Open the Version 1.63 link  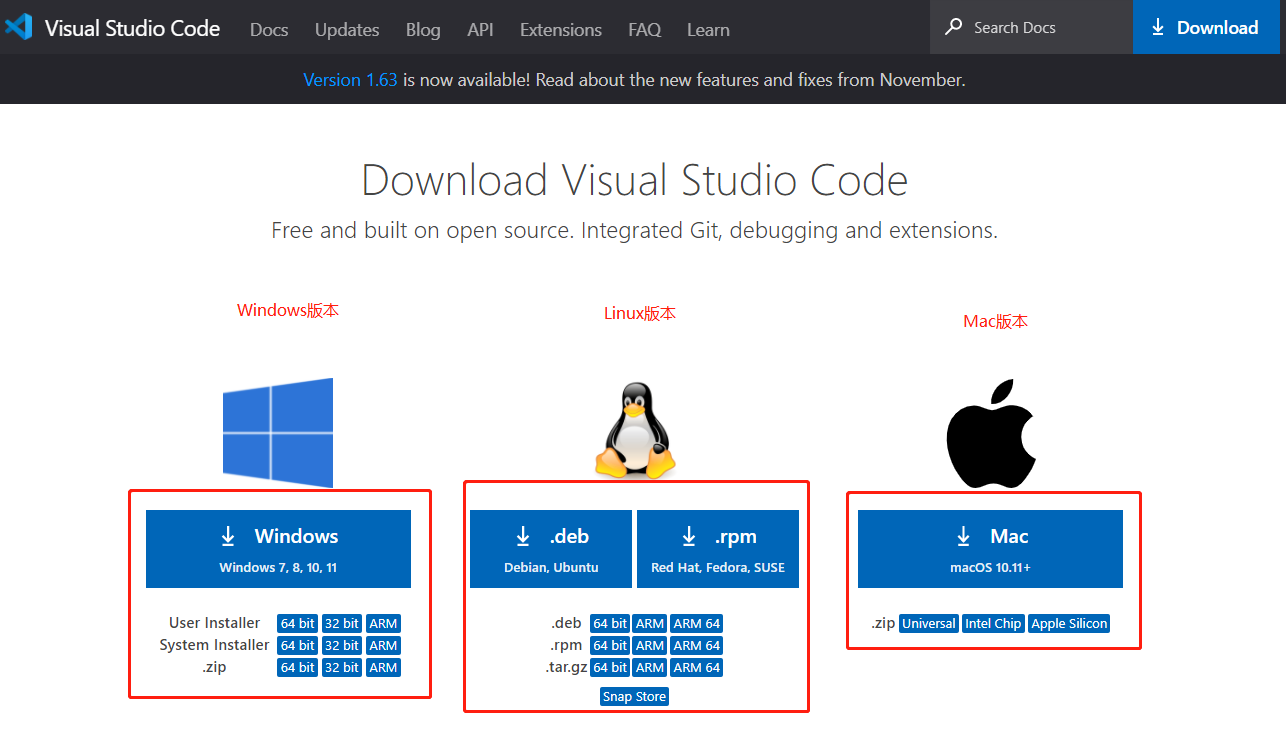350,80
